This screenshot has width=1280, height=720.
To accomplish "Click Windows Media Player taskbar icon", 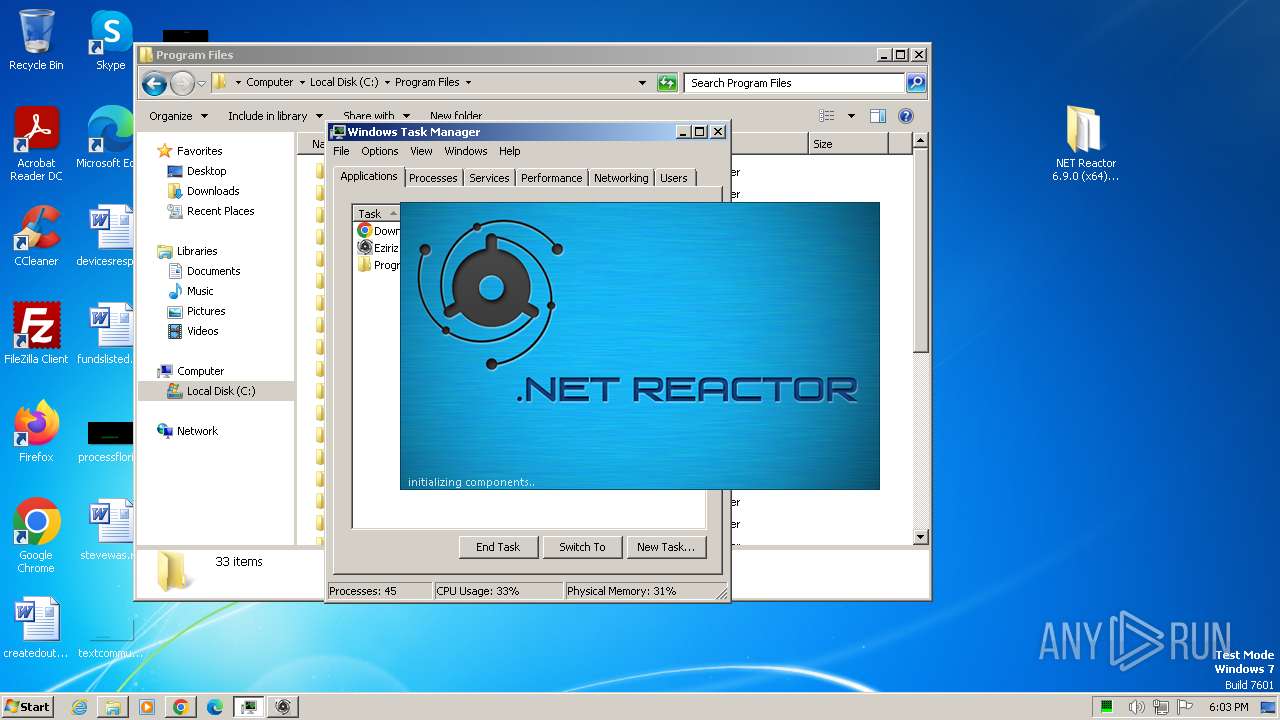I will pyautogui.click(x=147, y=707).
